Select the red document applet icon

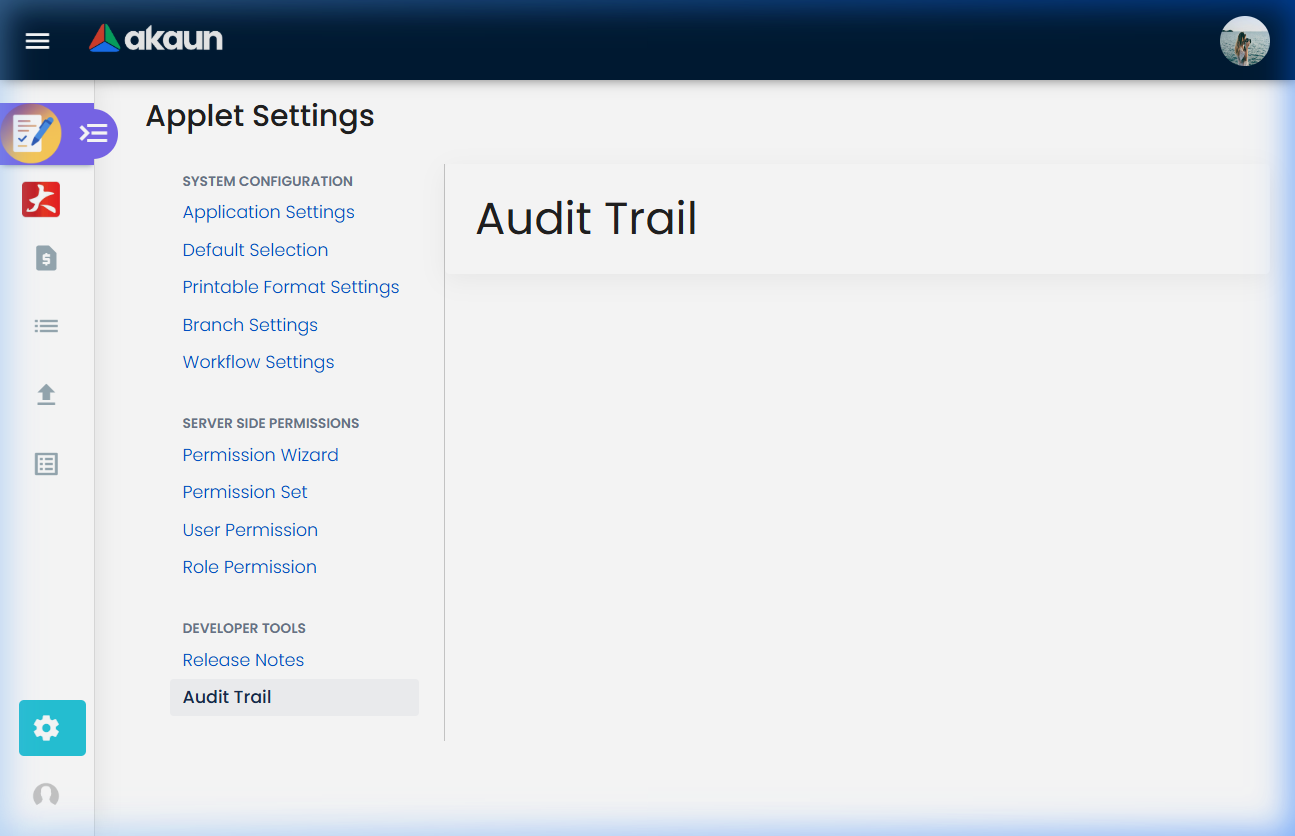tap(41, 199)
